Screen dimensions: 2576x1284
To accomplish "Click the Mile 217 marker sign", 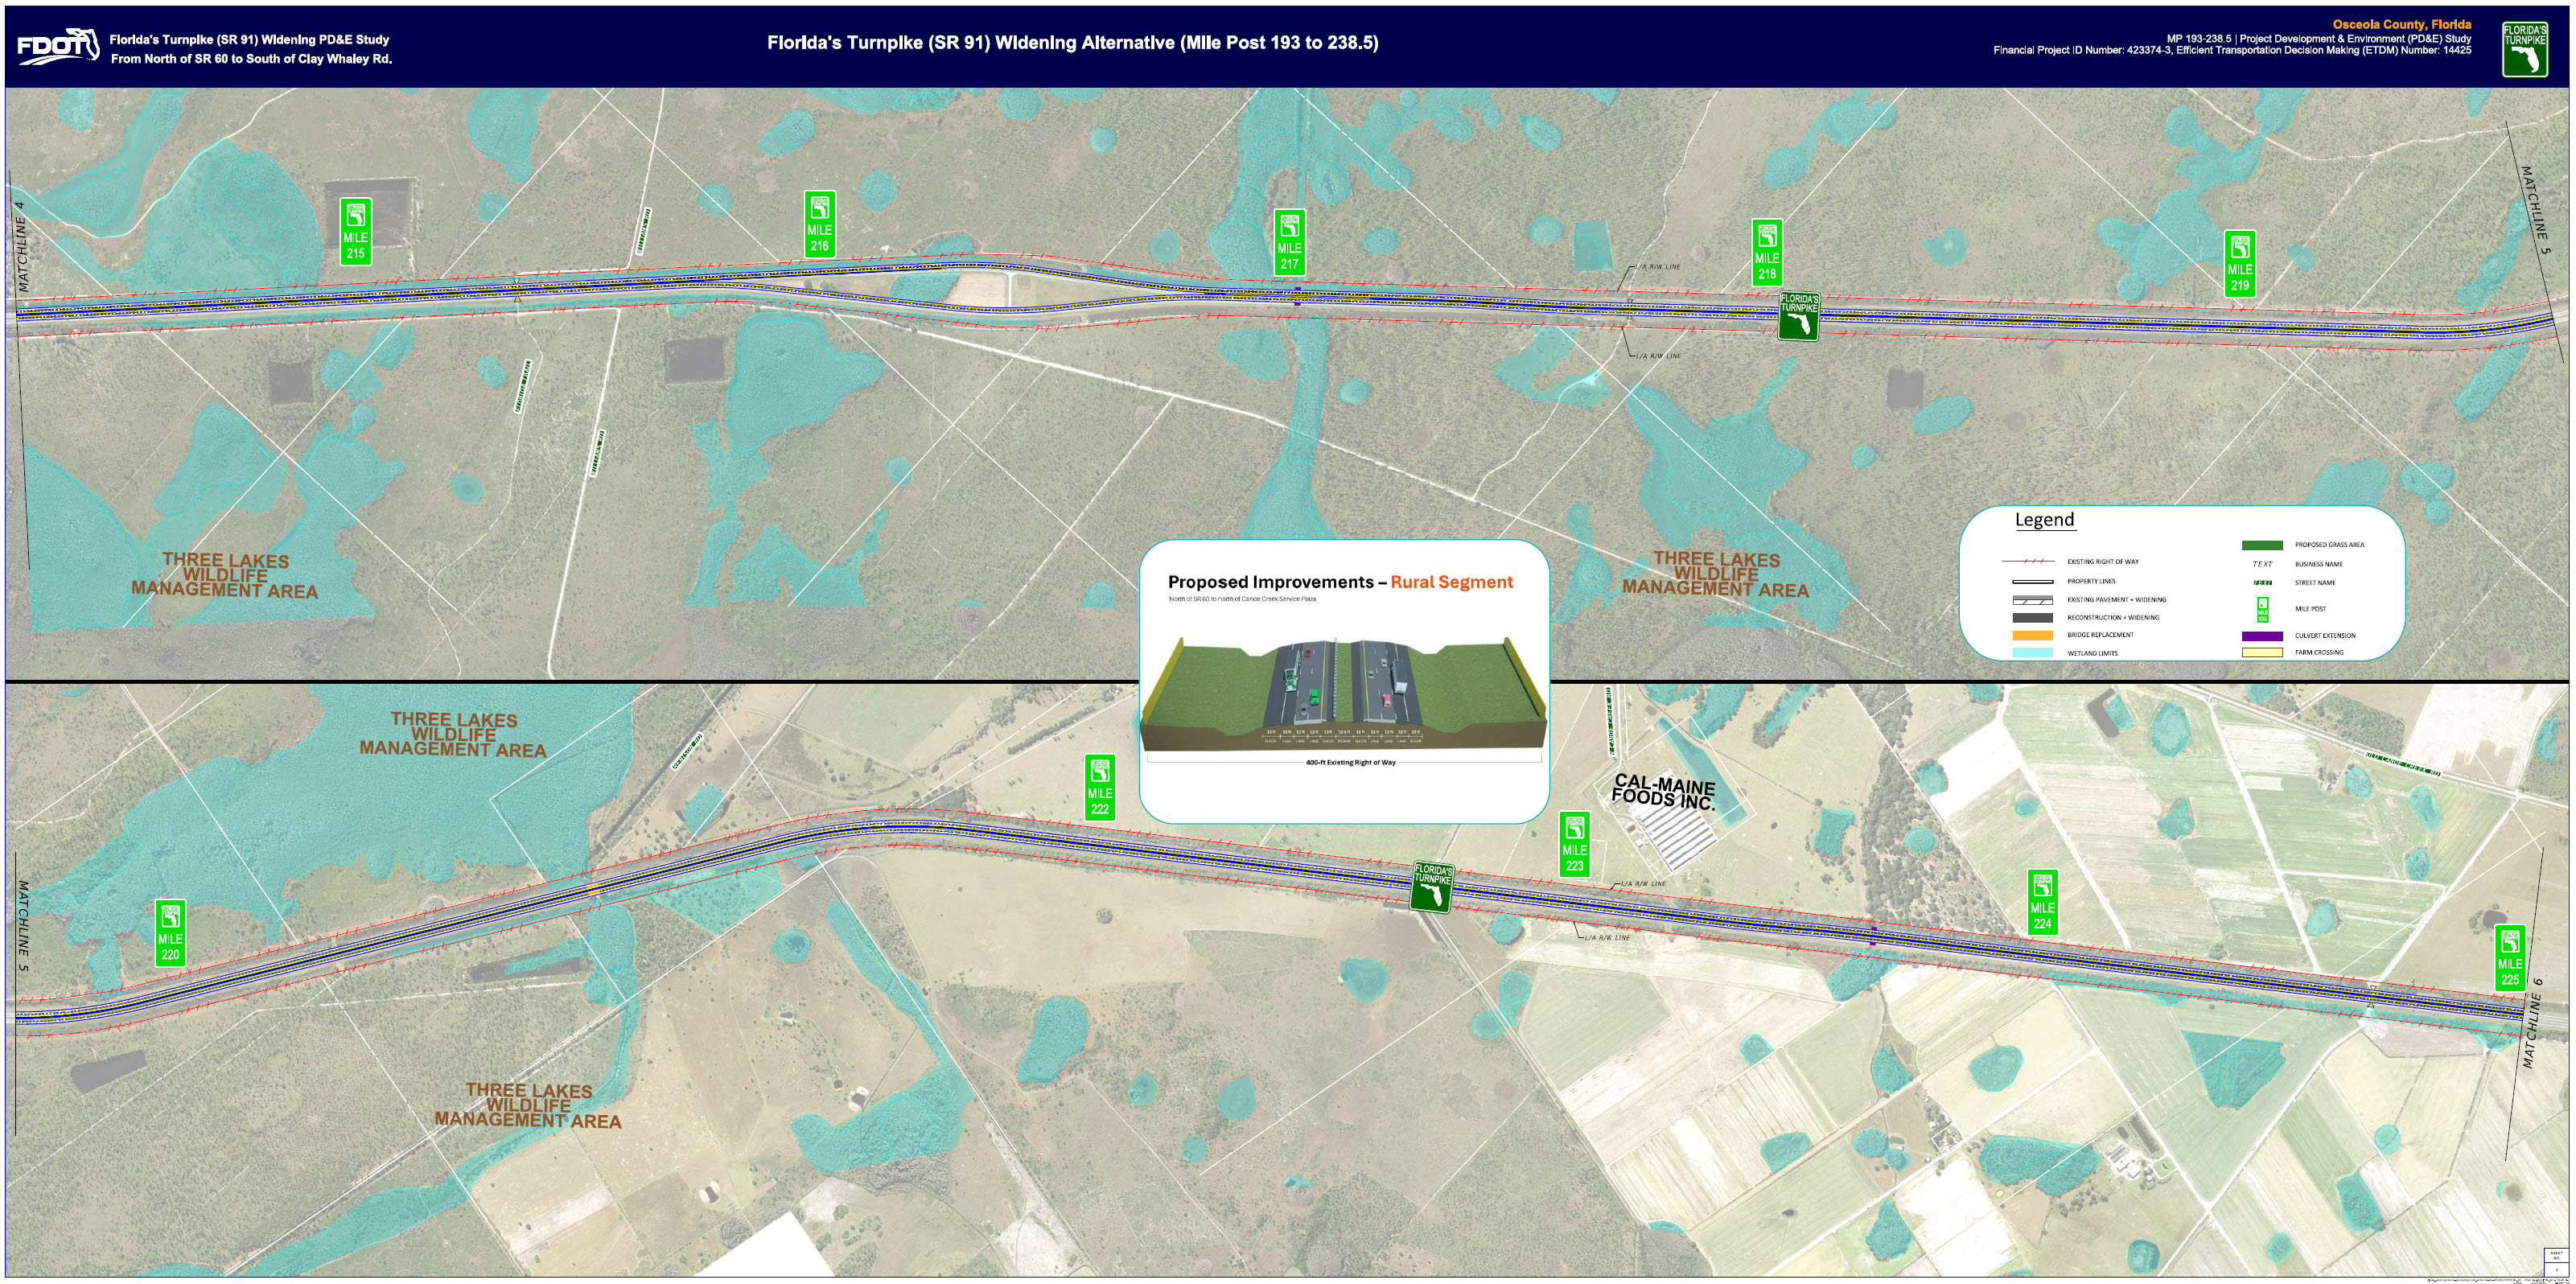I will (x=1290, y=242).
